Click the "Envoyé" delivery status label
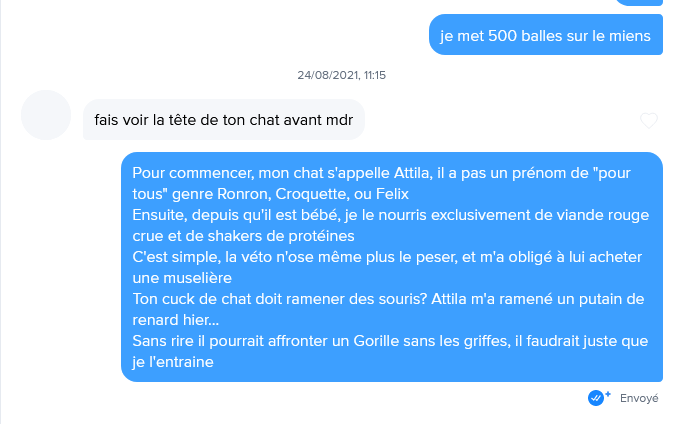The image size is (682, 424). coord(639,398)
